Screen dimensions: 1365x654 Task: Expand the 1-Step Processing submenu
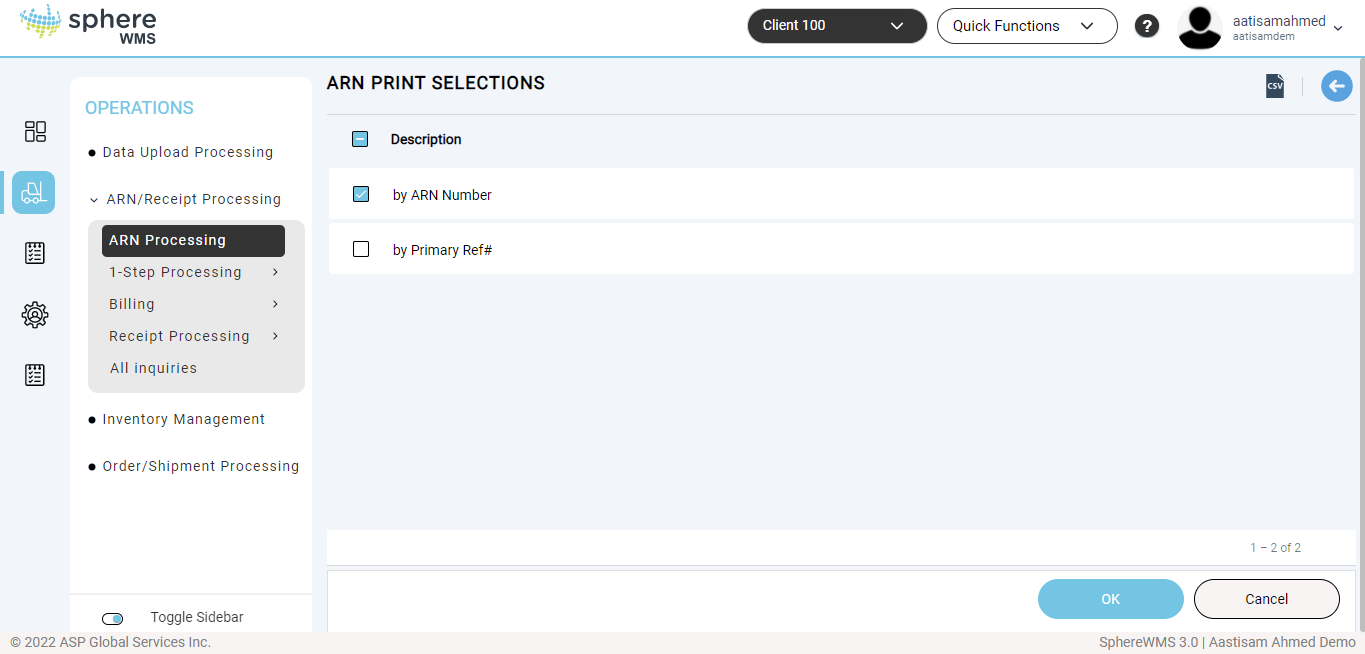tap(194, 272)
